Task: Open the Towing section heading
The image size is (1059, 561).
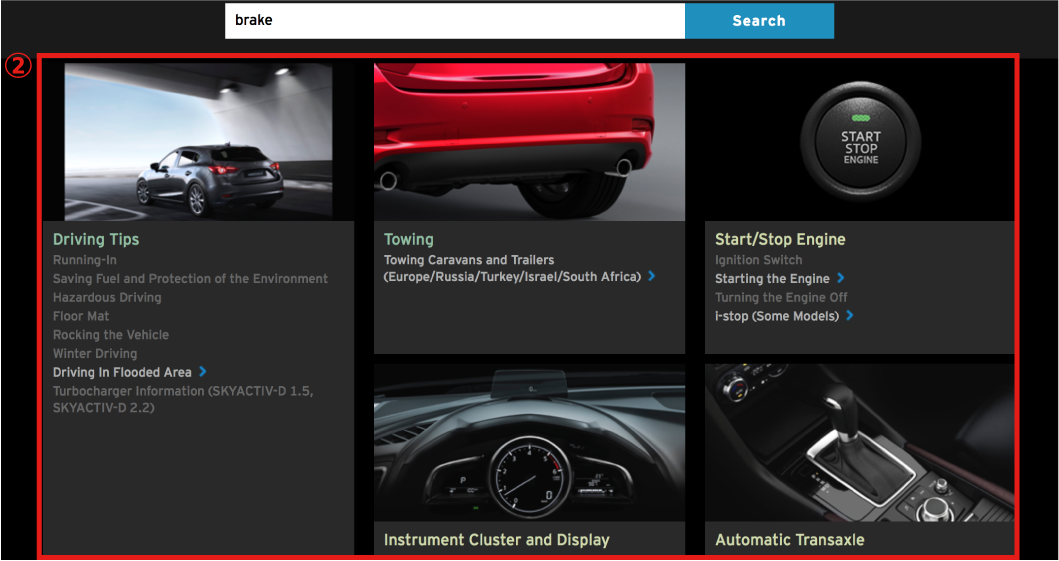Action: click(x=408, y=240)
